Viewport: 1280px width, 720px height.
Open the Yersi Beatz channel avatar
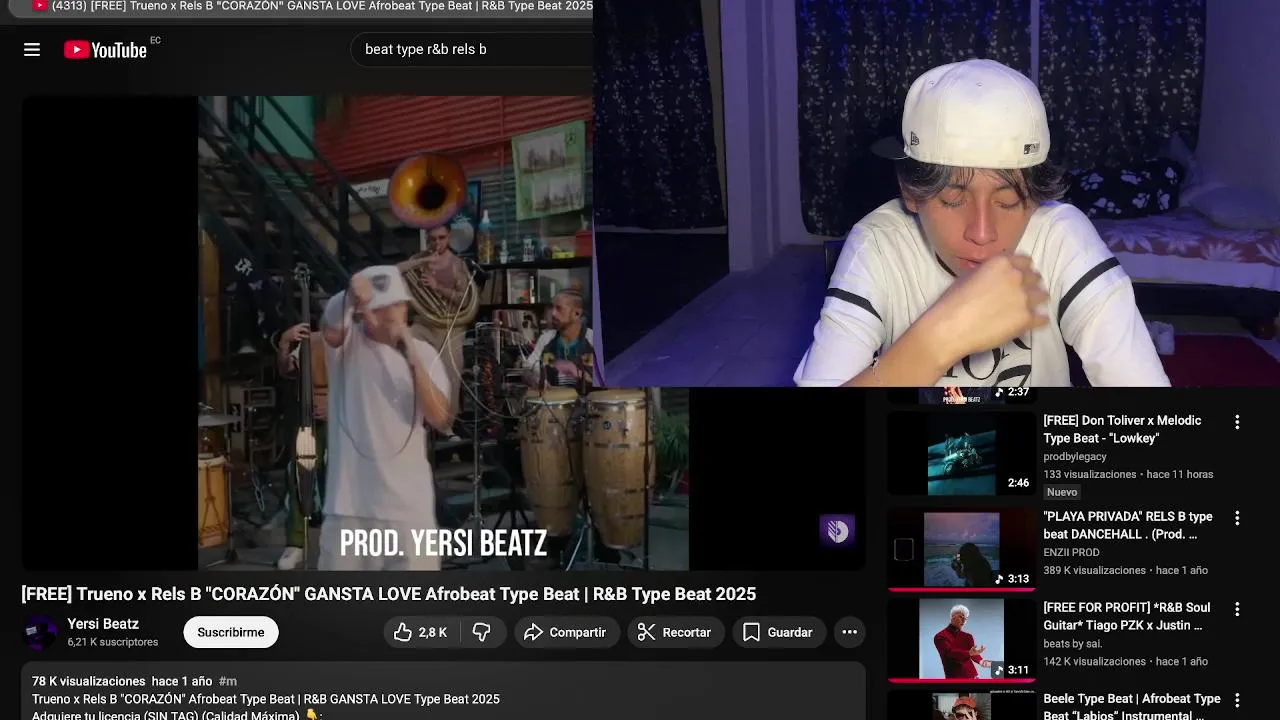pyautogui.click(x=41, y=633)
